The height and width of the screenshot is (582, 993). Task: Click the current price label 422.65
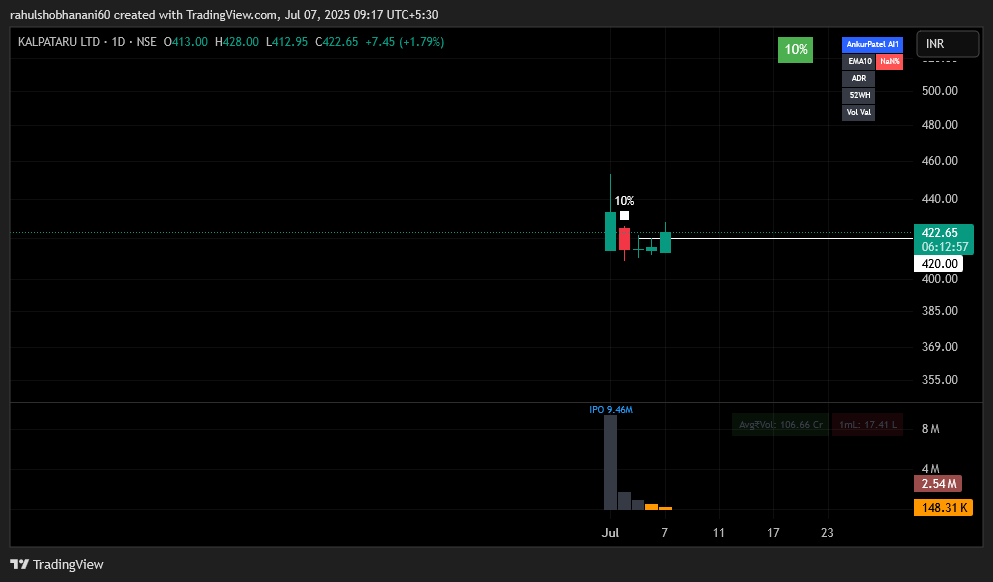pyautogui.click(x=940, y=232)
